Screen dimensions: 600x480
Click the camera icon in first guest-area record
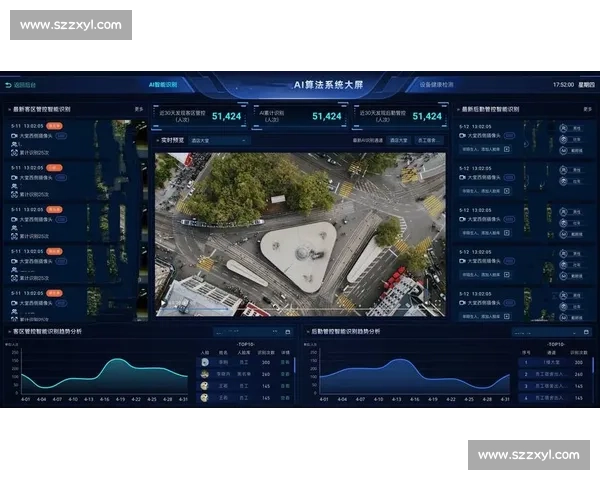click(x=15, y=136)
